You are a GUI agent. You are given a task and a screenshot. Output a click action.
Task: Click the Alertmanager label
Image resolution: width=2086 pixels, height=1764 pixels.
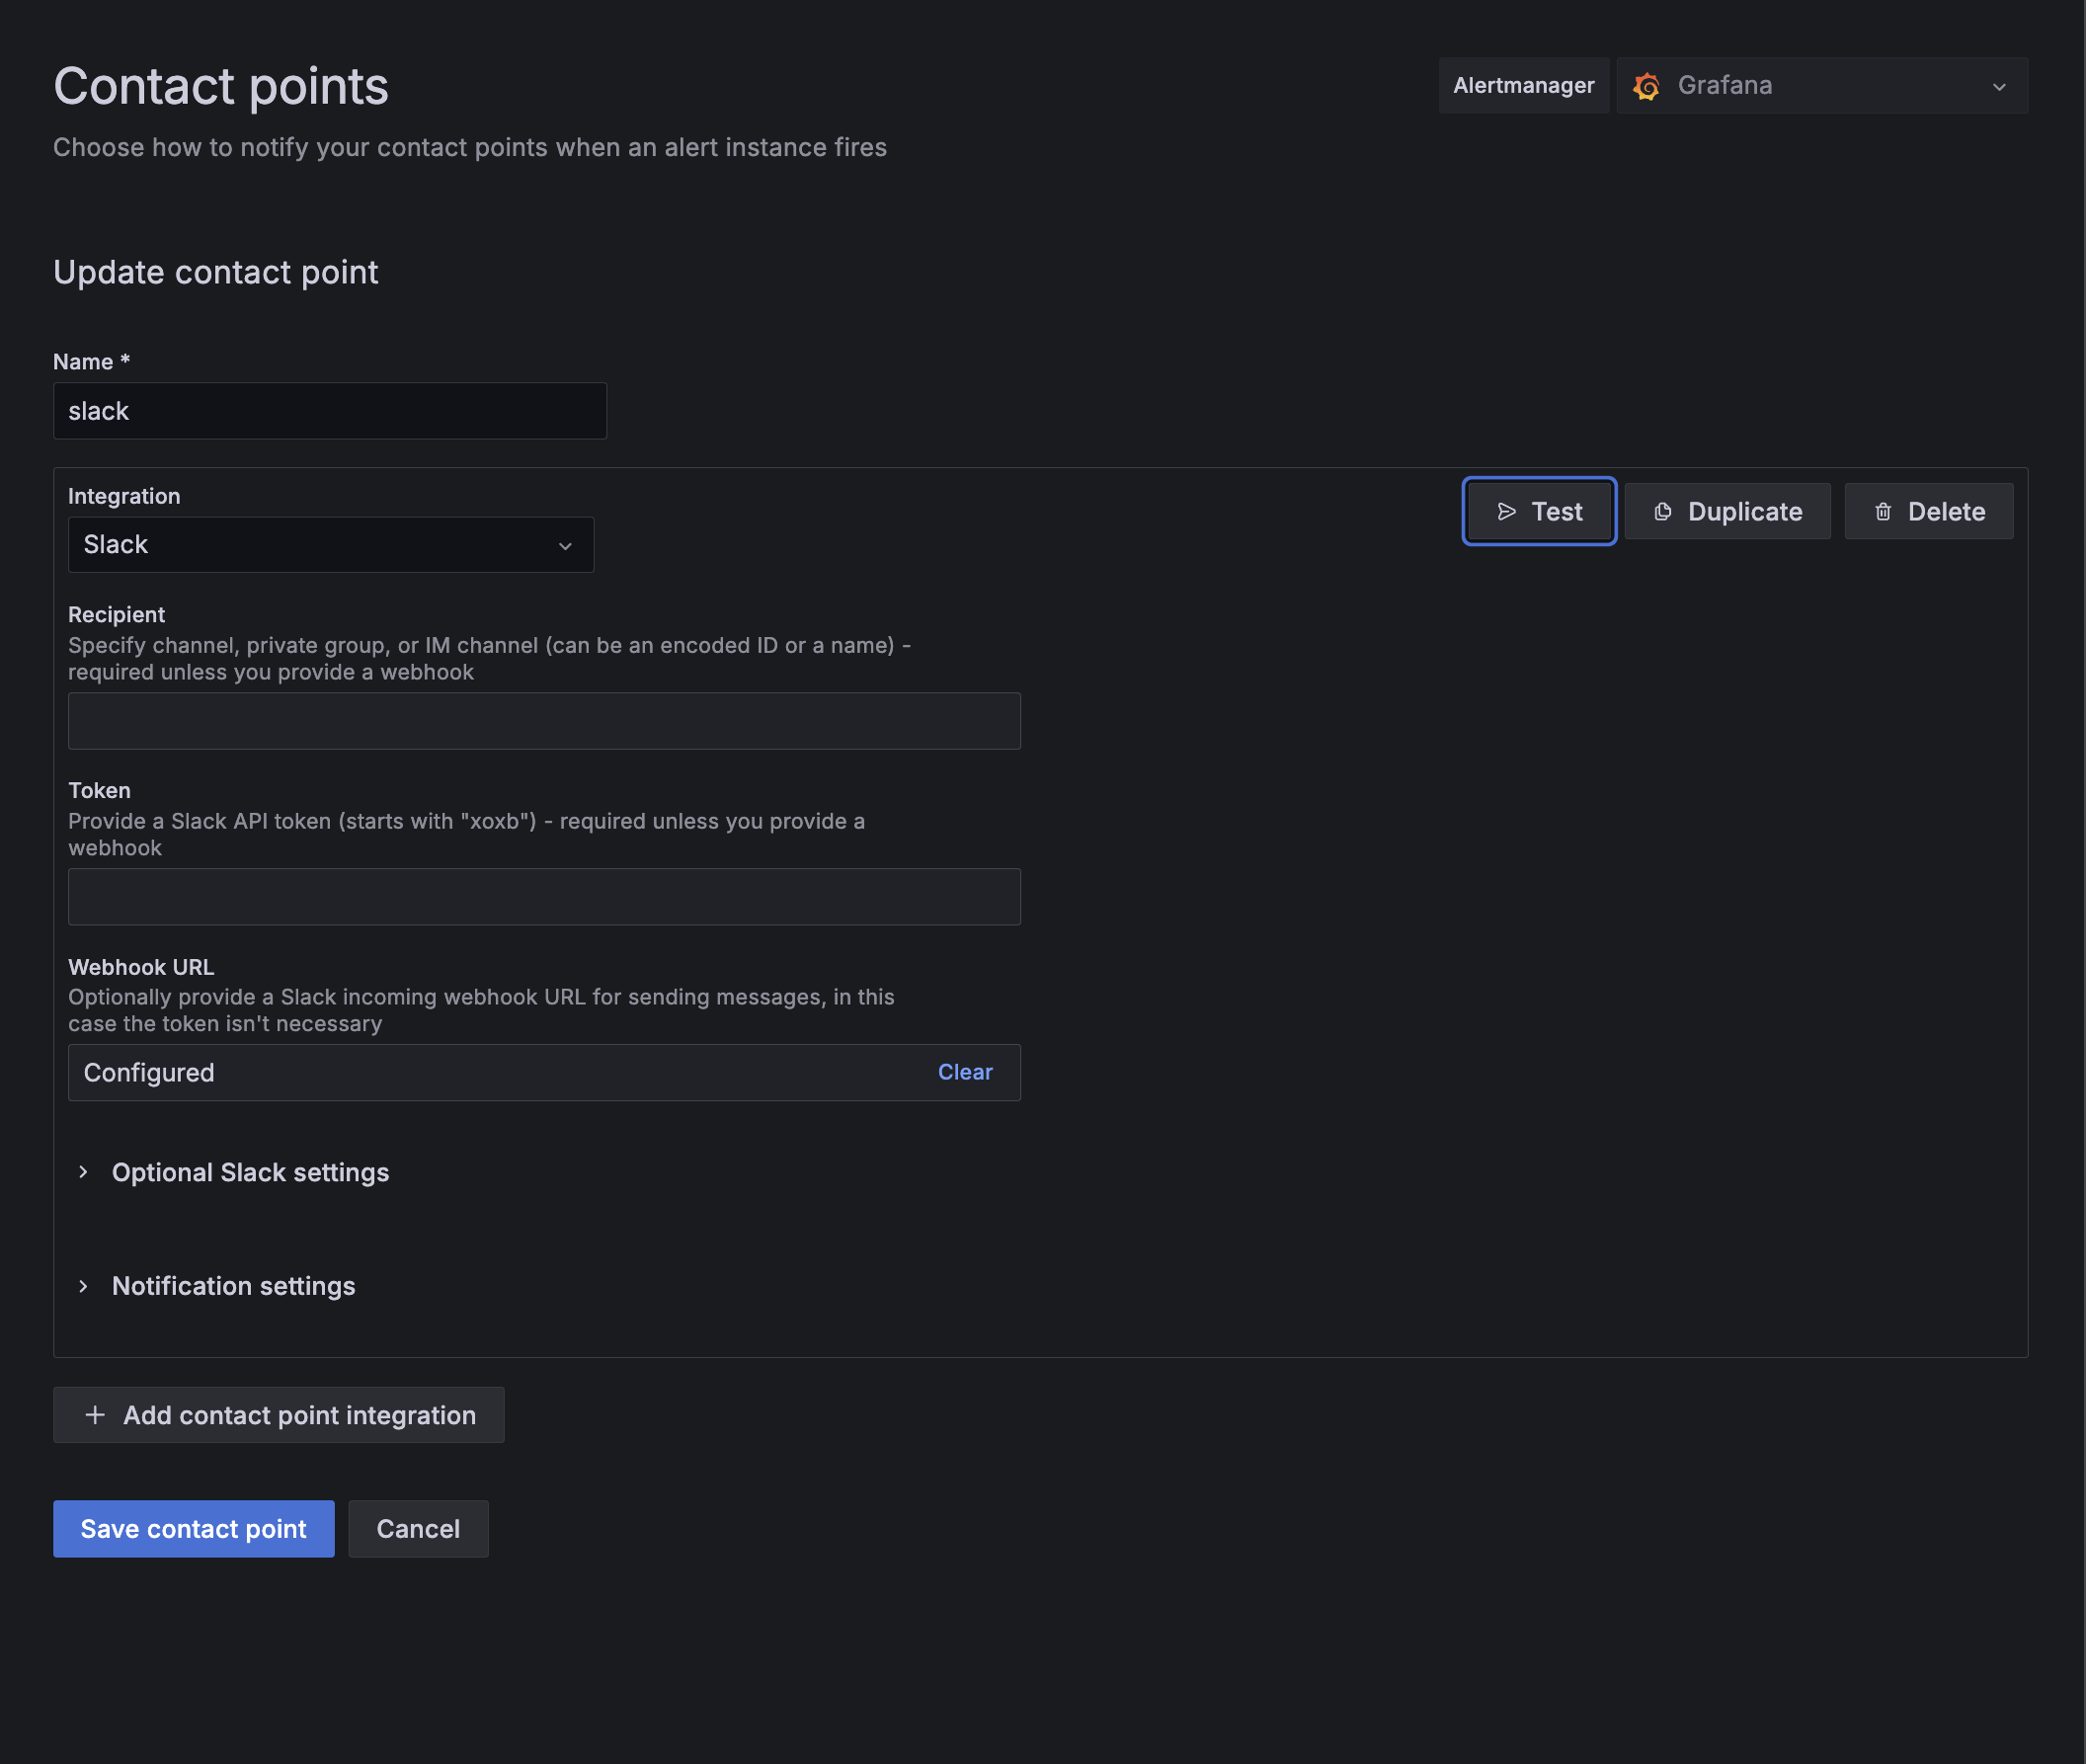(x=1523, y=86)
